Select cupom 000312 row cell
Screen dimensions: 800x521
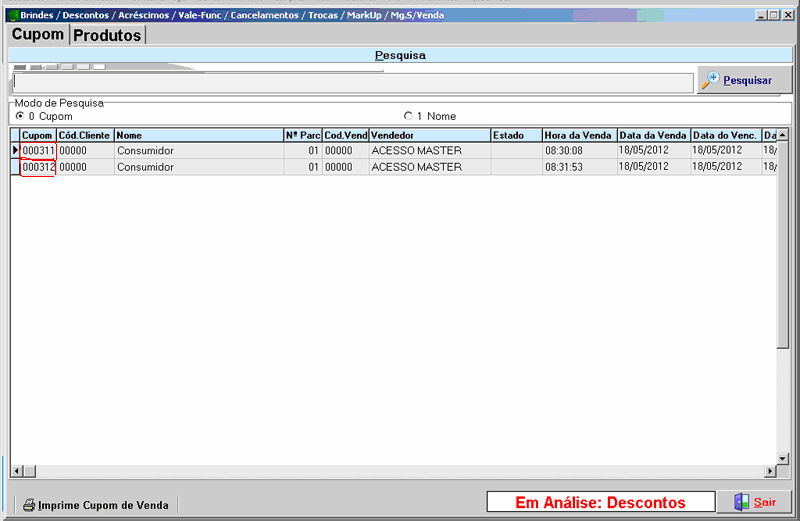click(x=38, y=167)
